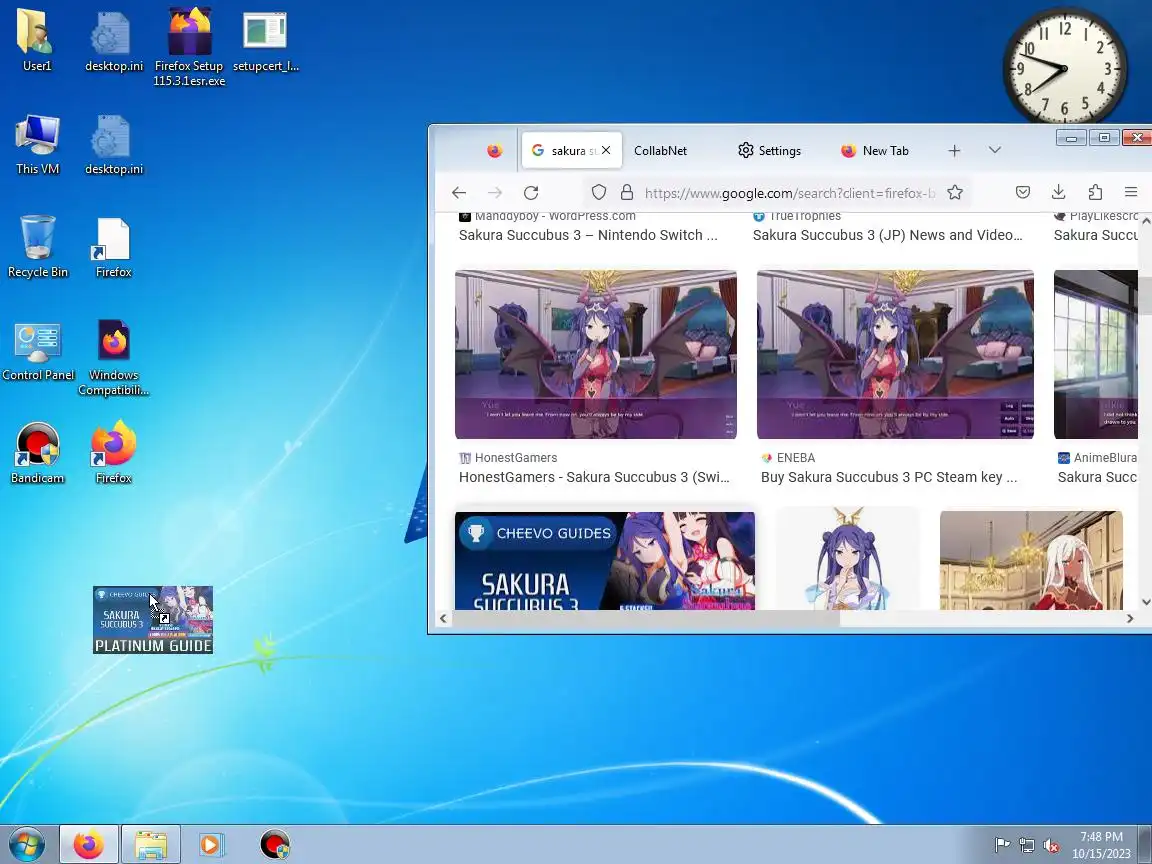Open the ENEBA image thumbnail
Viewport: 1152px width, 864px height.
(896, 355)
